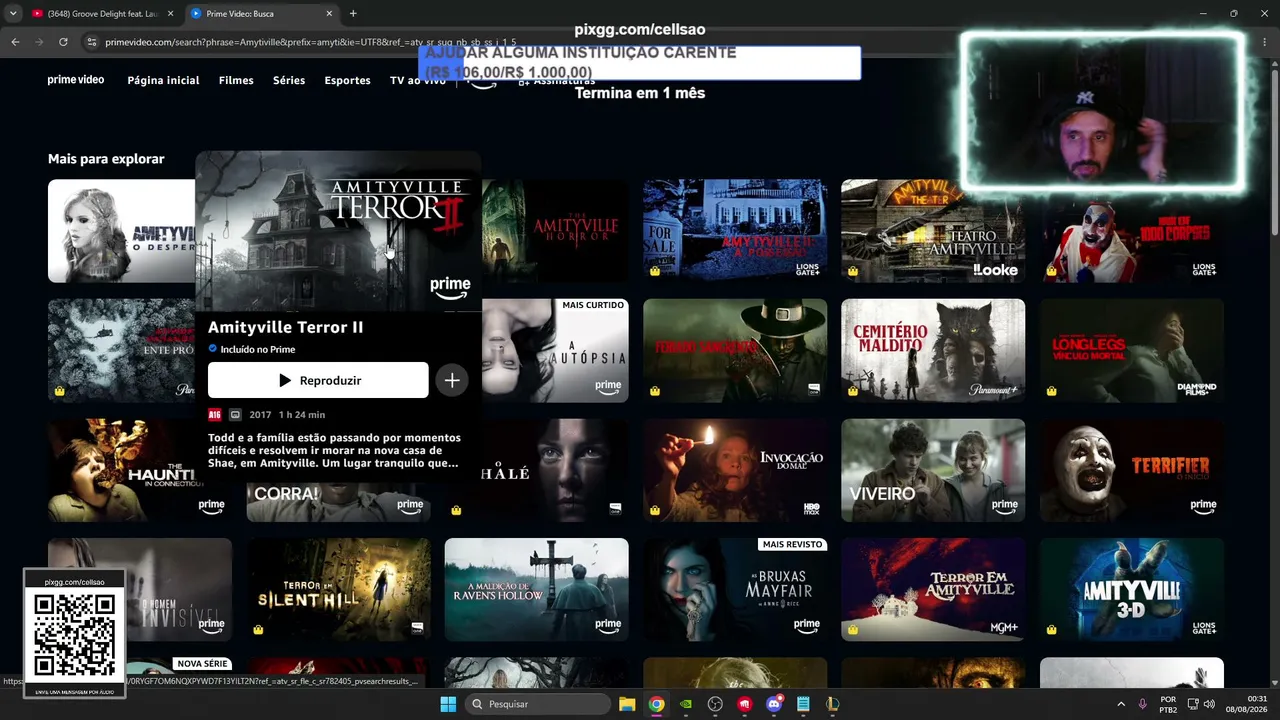Screen dimensions: 1280x720
Task: Open Terrifier O Início card
Action: coord(1132,470)
